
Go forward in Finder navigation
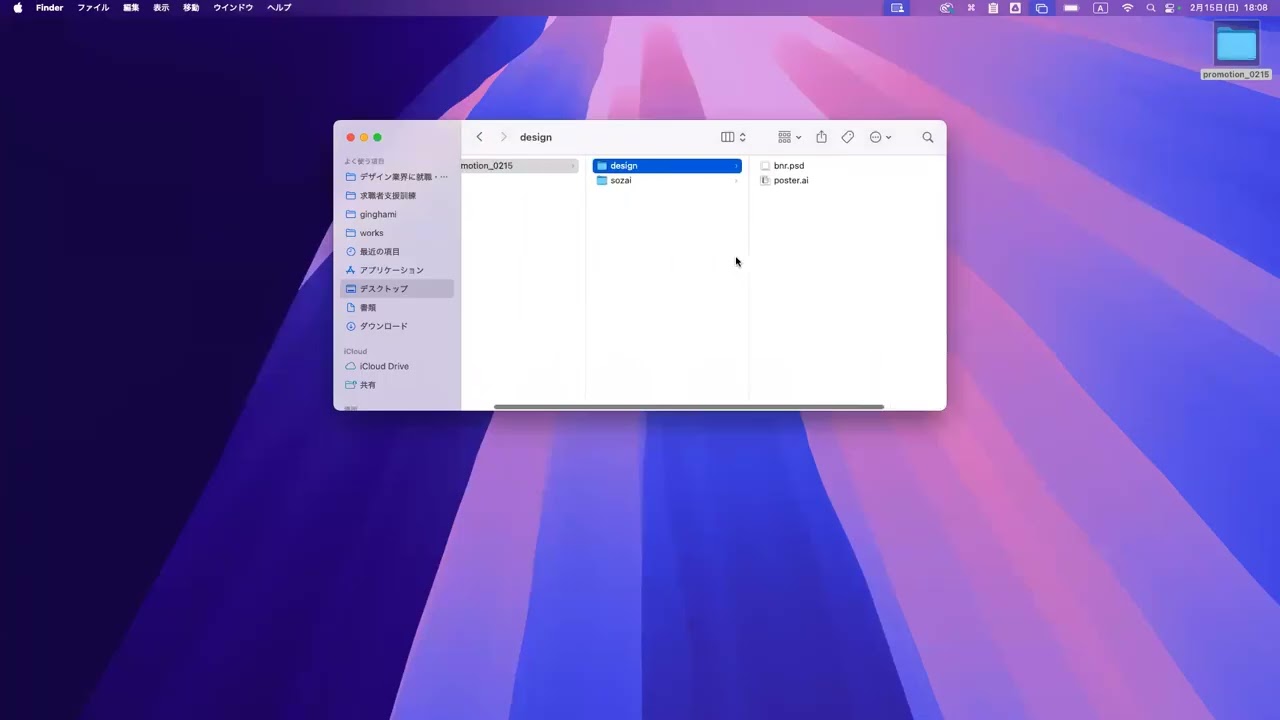(503, 137)
